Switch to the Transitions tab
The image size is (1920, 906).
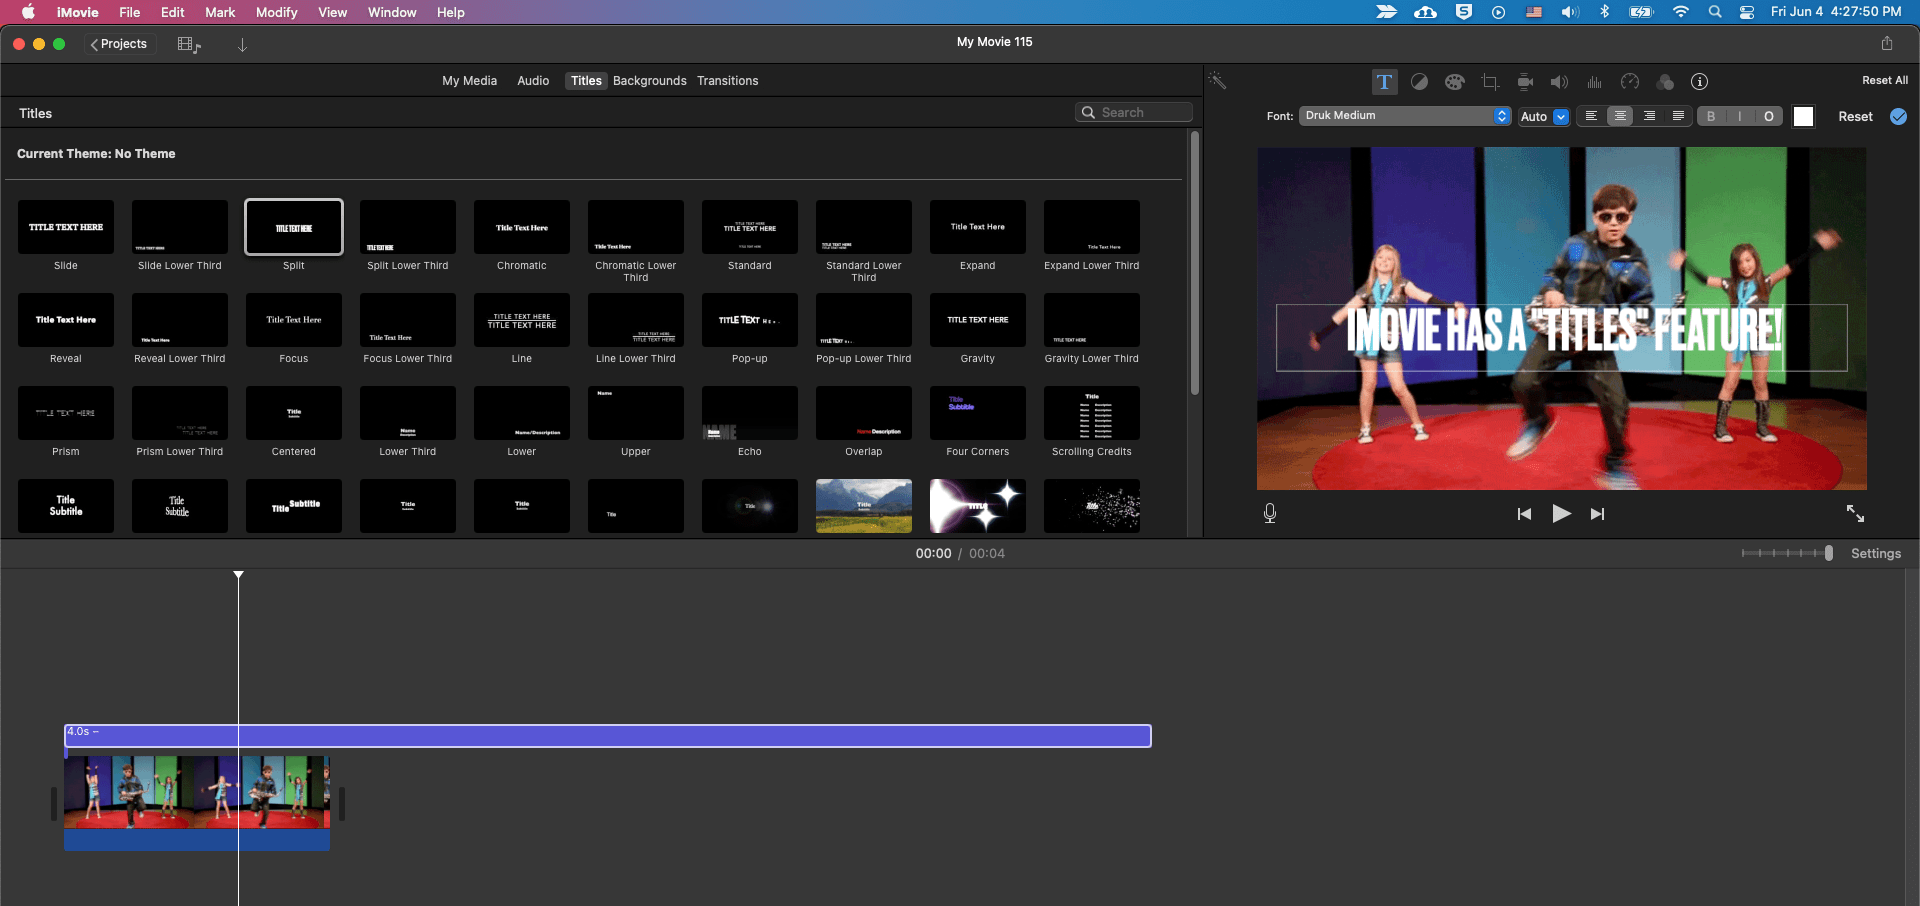click(x=727, y=81)
